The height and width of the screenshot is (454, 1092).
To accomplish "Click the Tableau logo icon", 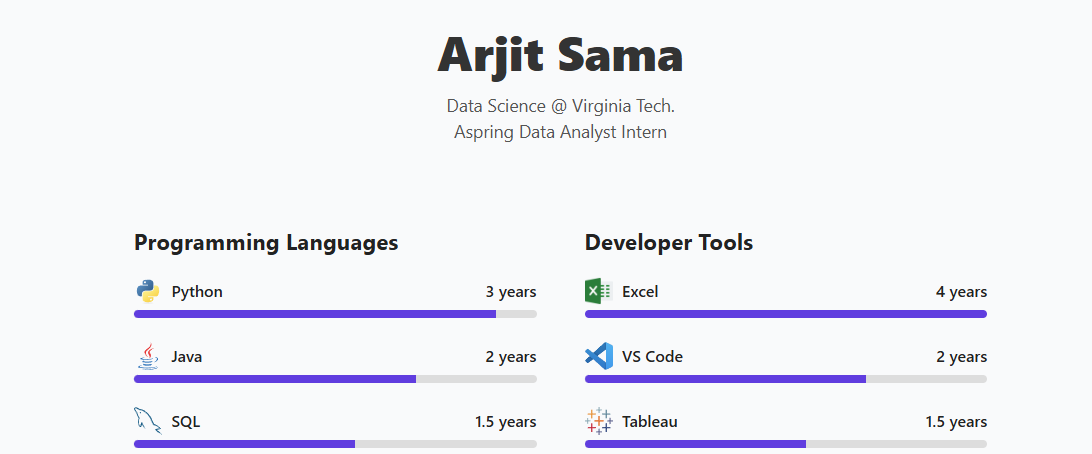I will pos(599,421).
